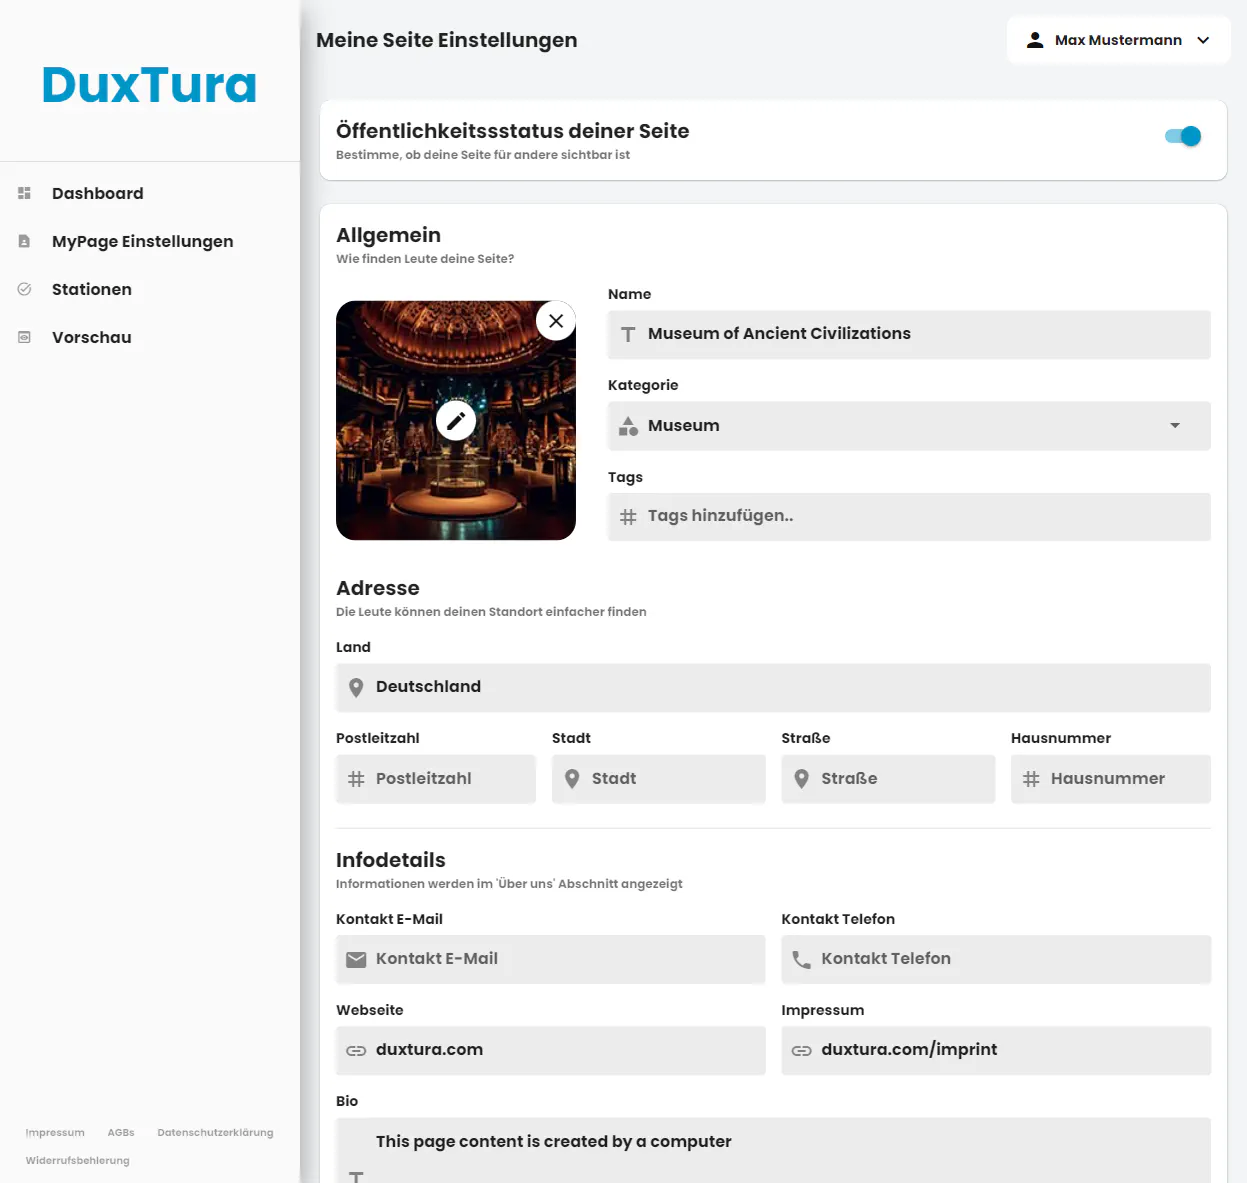Screen dimensions: 1247x1183
Task: Remove the museum image with X icon
Action: coord(556,320)
